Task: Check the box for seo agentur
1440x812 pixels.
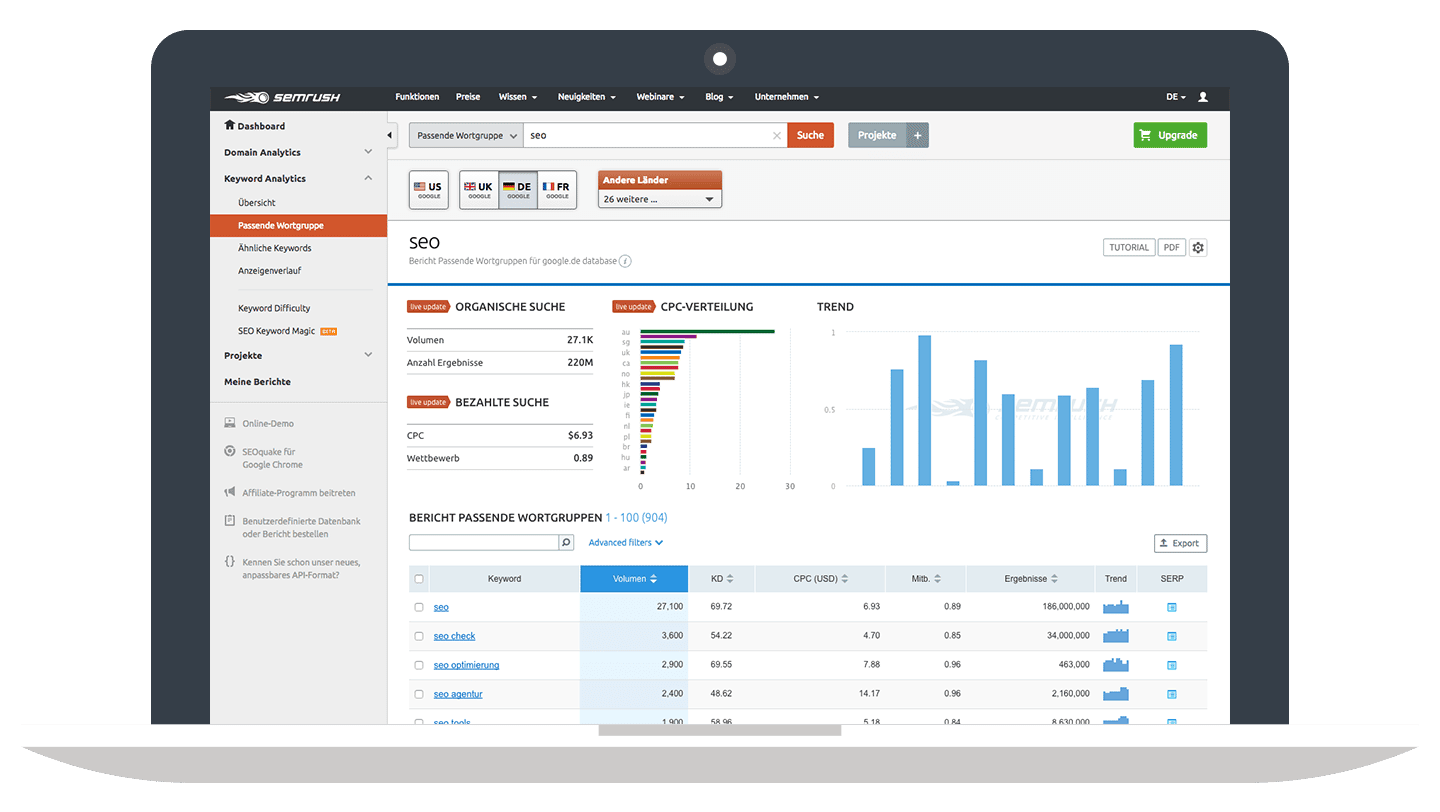Action: point(419,694)
